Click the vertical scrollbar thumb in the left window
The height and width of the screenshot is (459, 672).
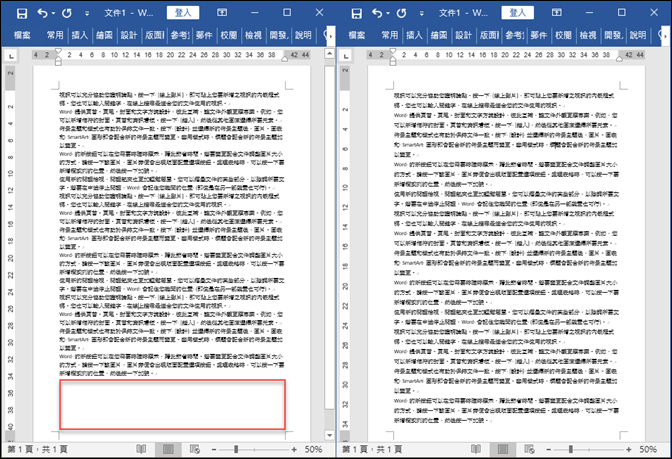[329, 237]
